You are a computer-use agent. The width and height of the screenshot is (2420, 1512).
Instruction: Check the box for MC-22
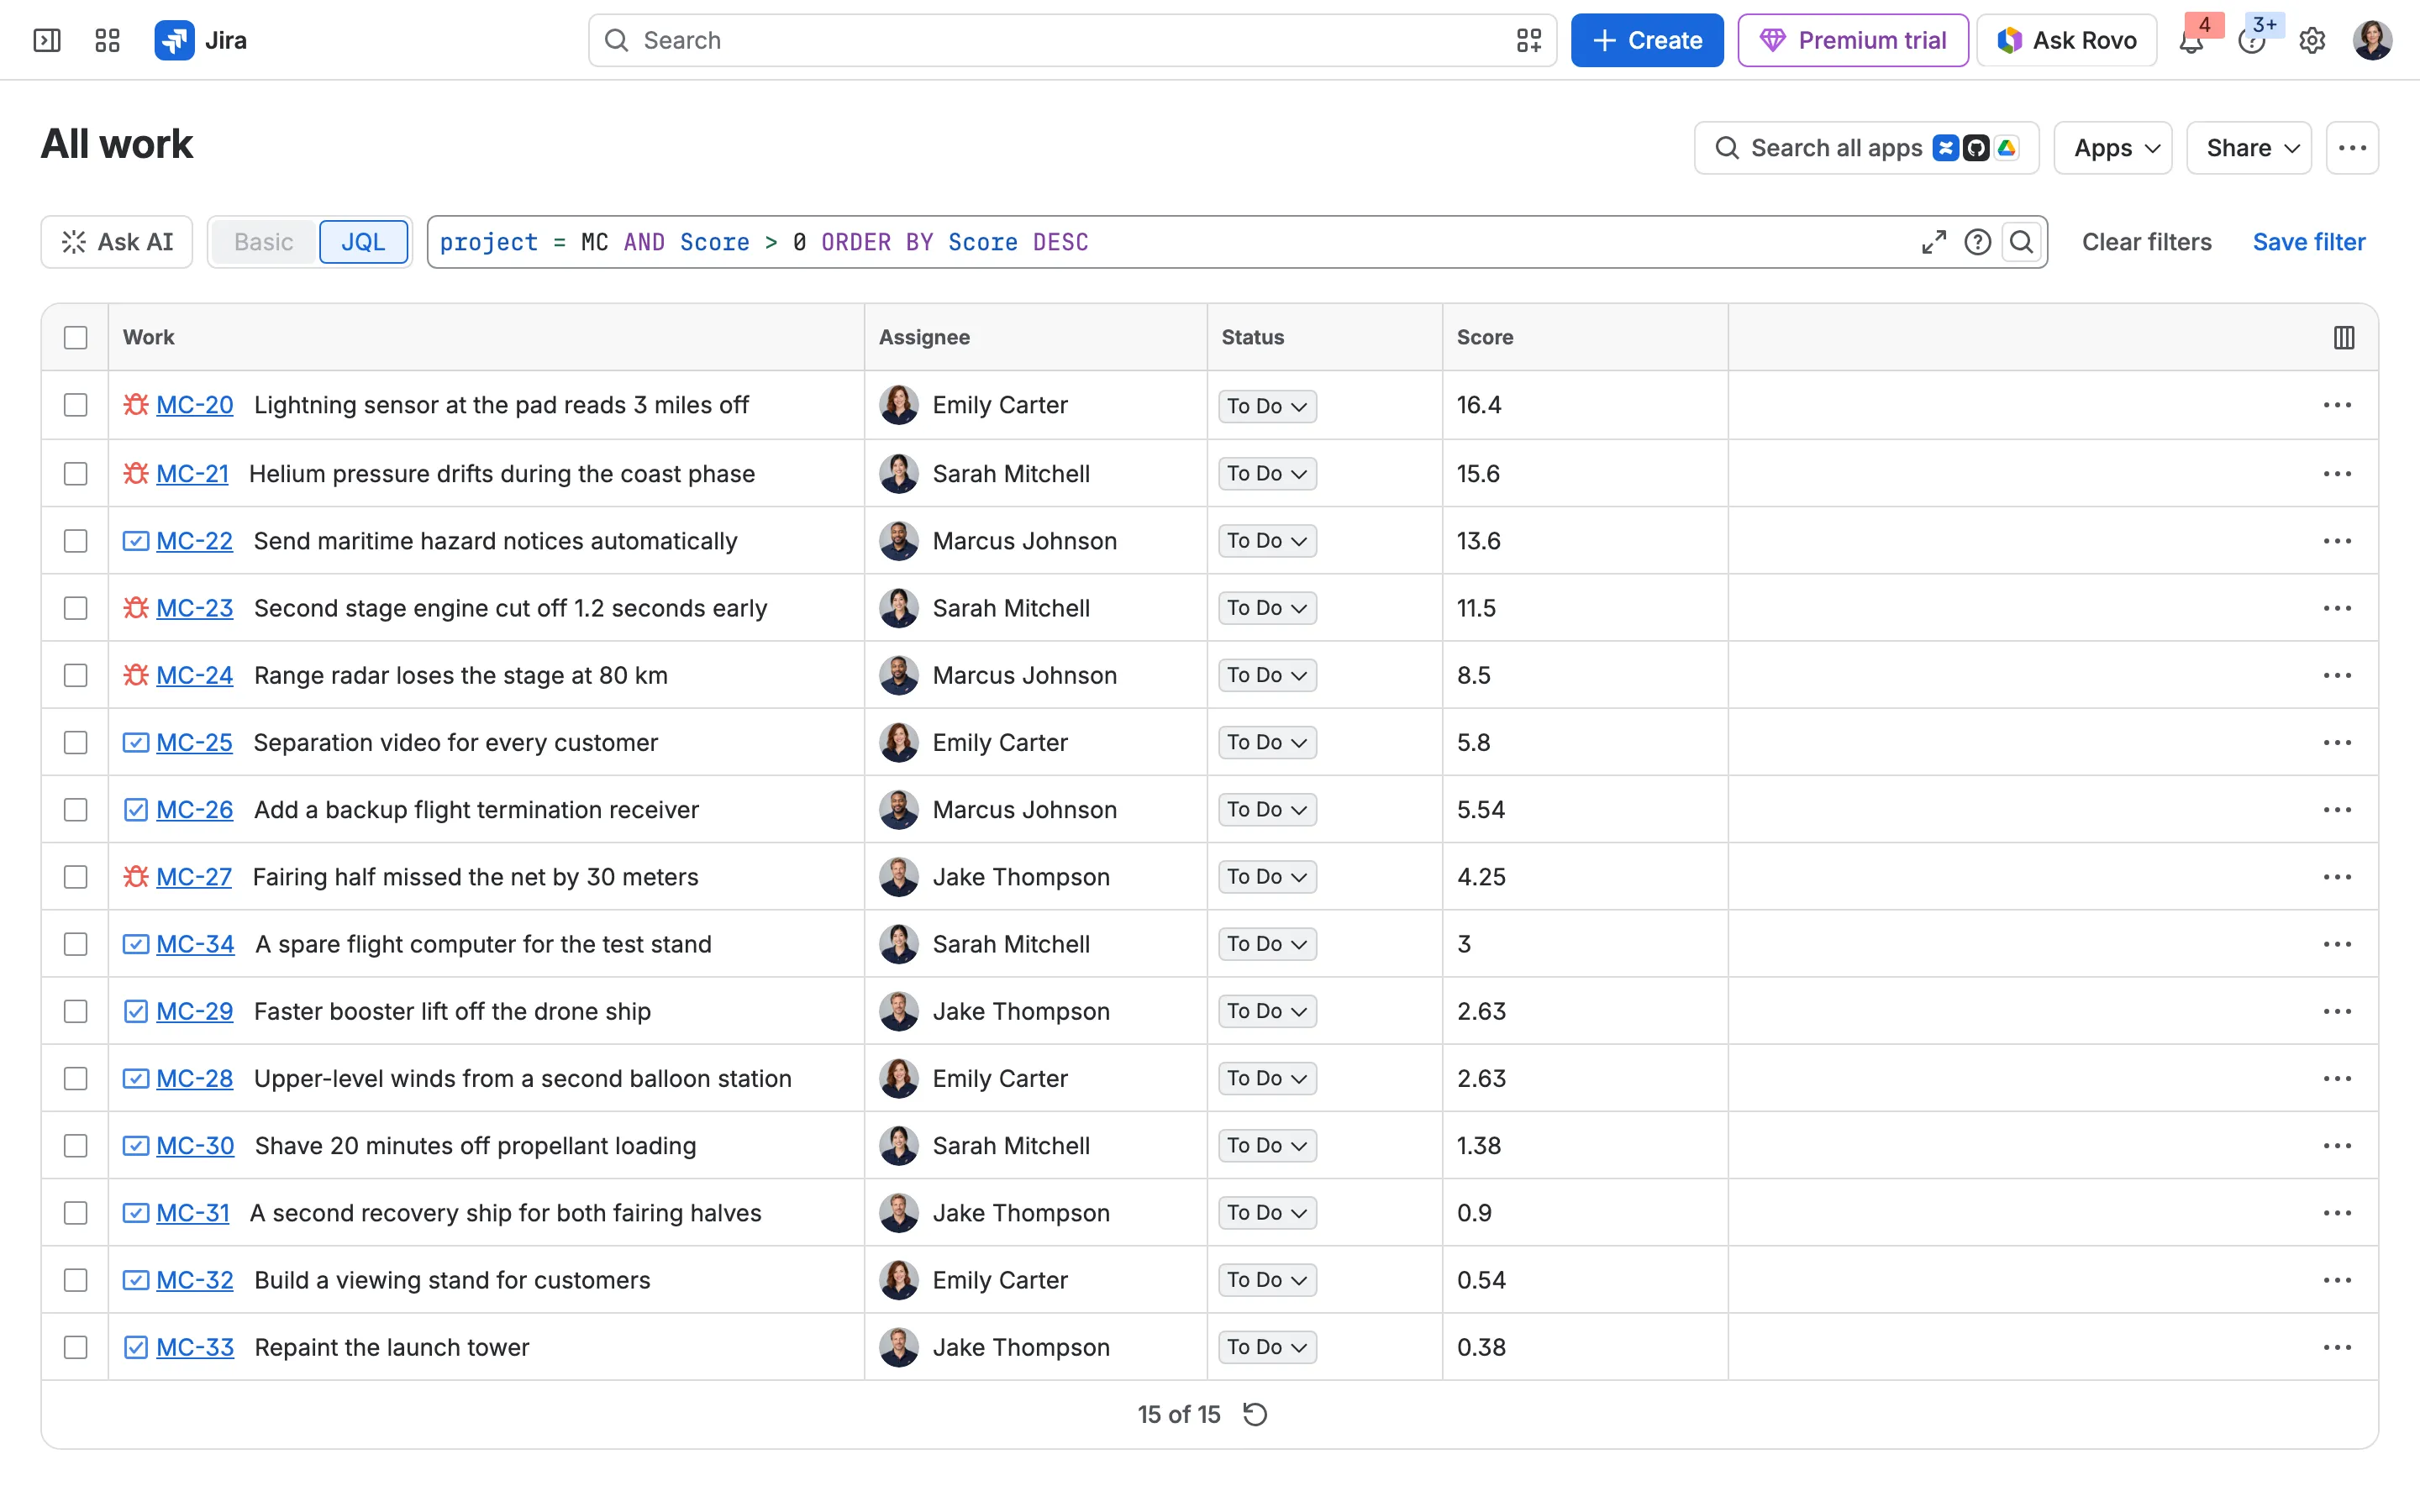coord(76,541)
